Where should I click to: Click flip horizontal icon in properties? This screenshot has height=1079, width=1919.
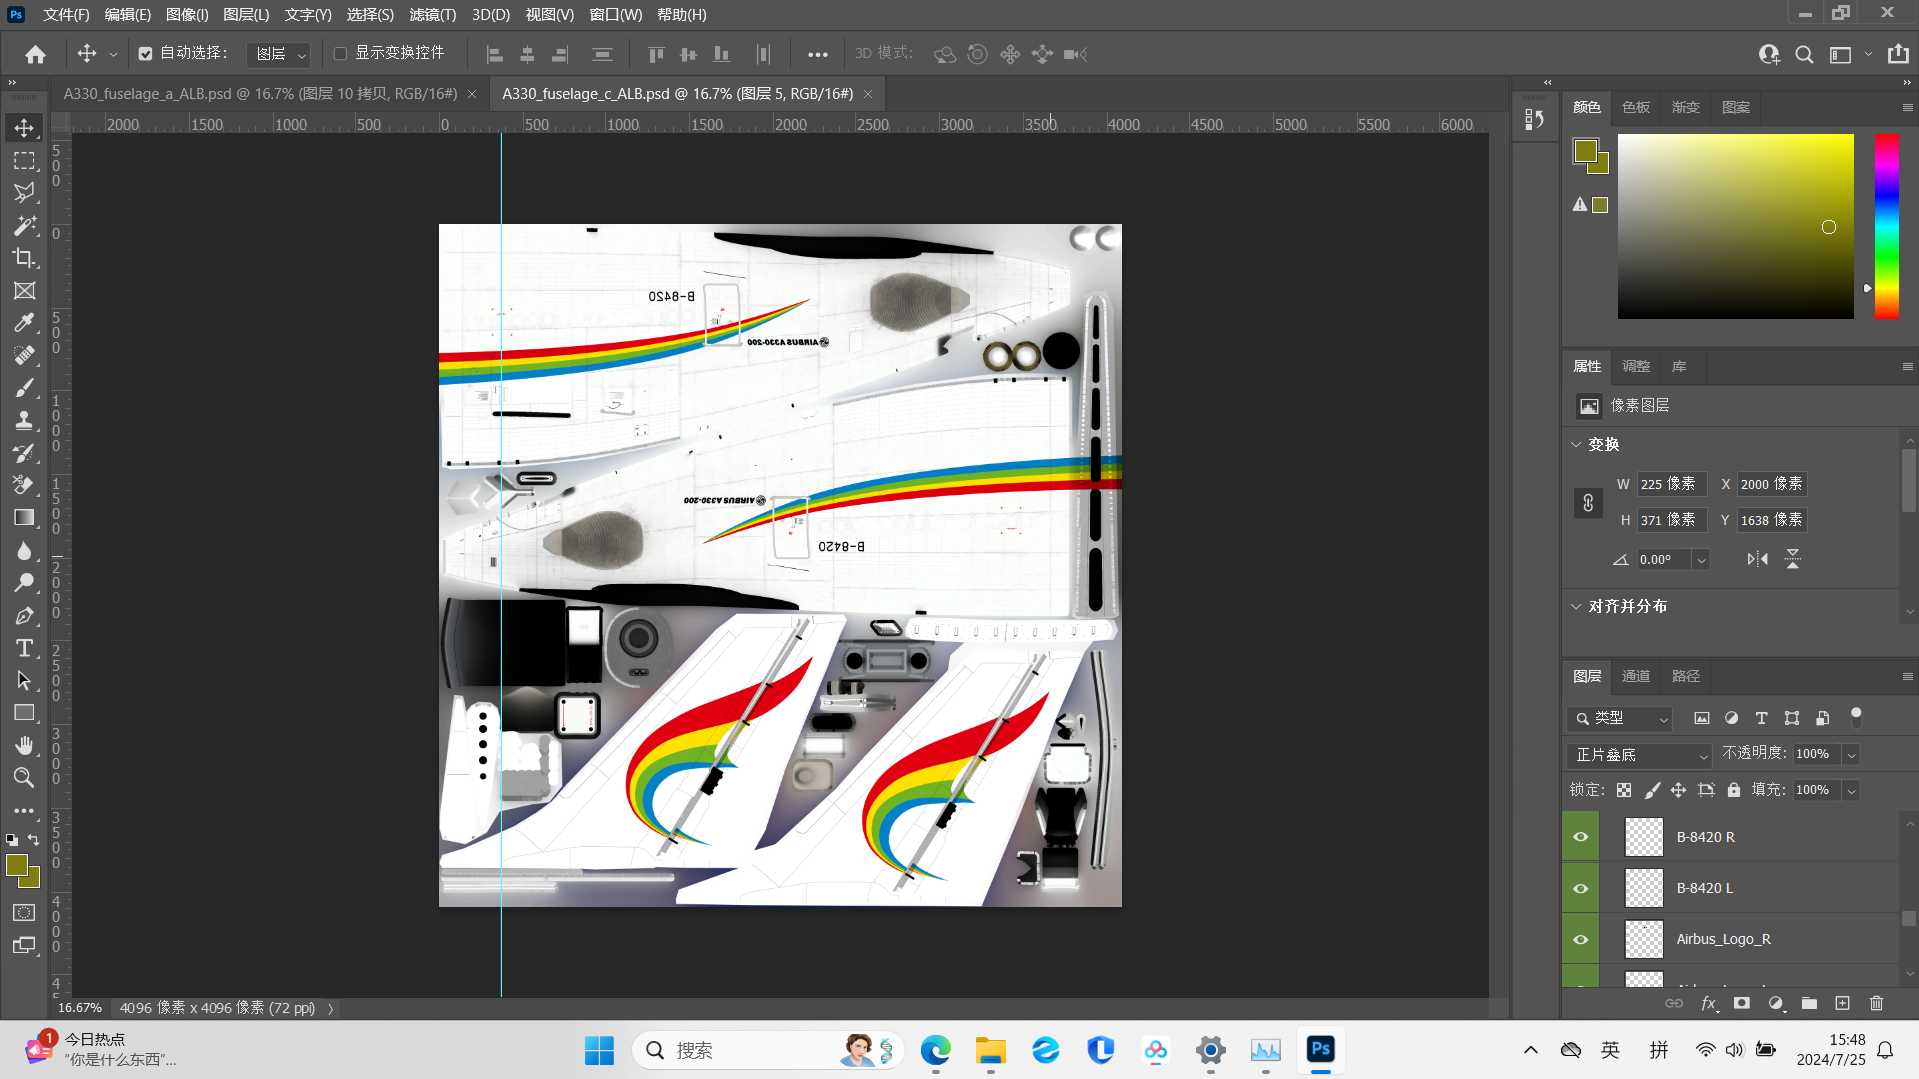point(1757,559)
